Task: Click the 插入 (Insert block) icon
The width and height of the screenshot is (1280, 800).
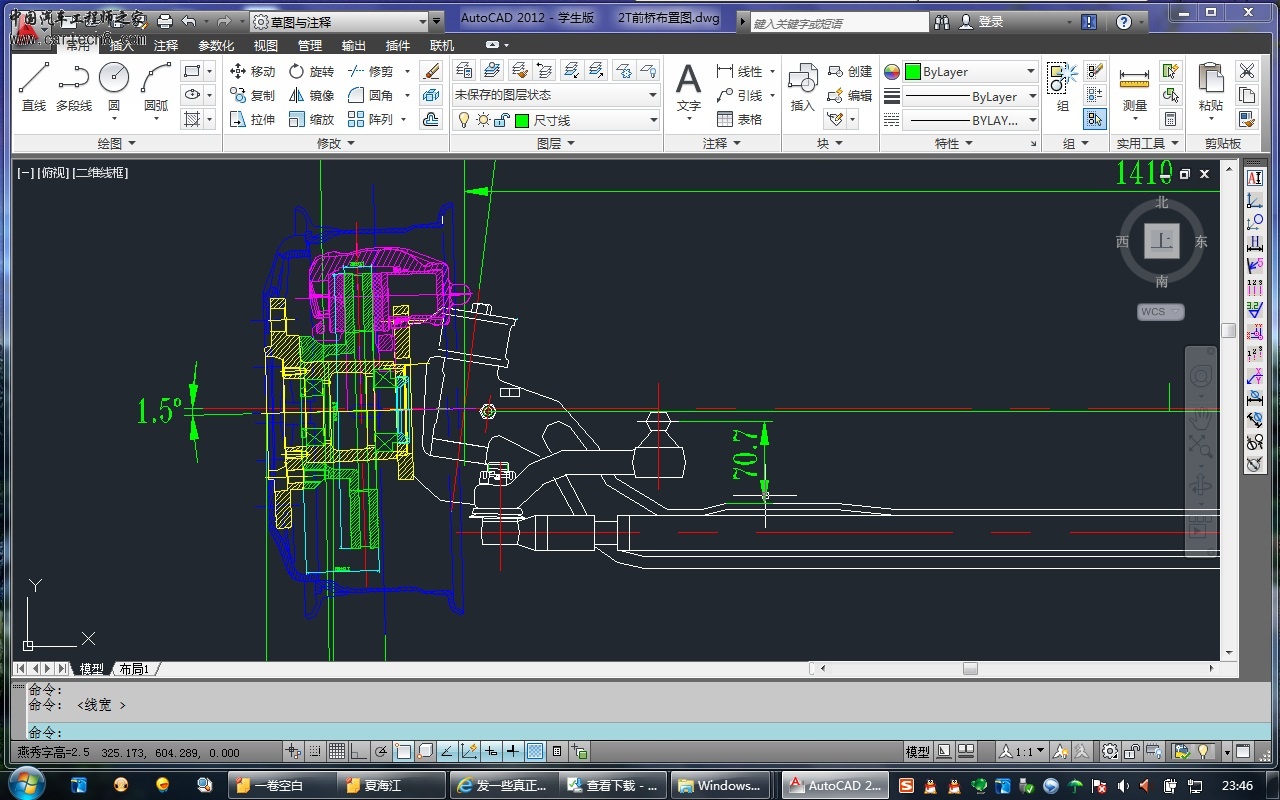Action: tap(802, 87)
